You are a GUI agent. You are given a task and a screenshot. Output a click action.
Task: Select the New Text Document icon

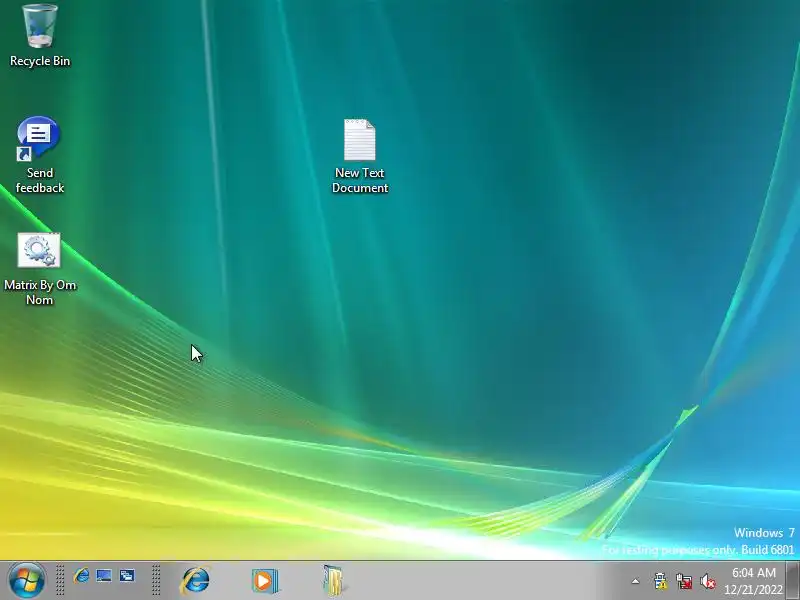point(360,139)
